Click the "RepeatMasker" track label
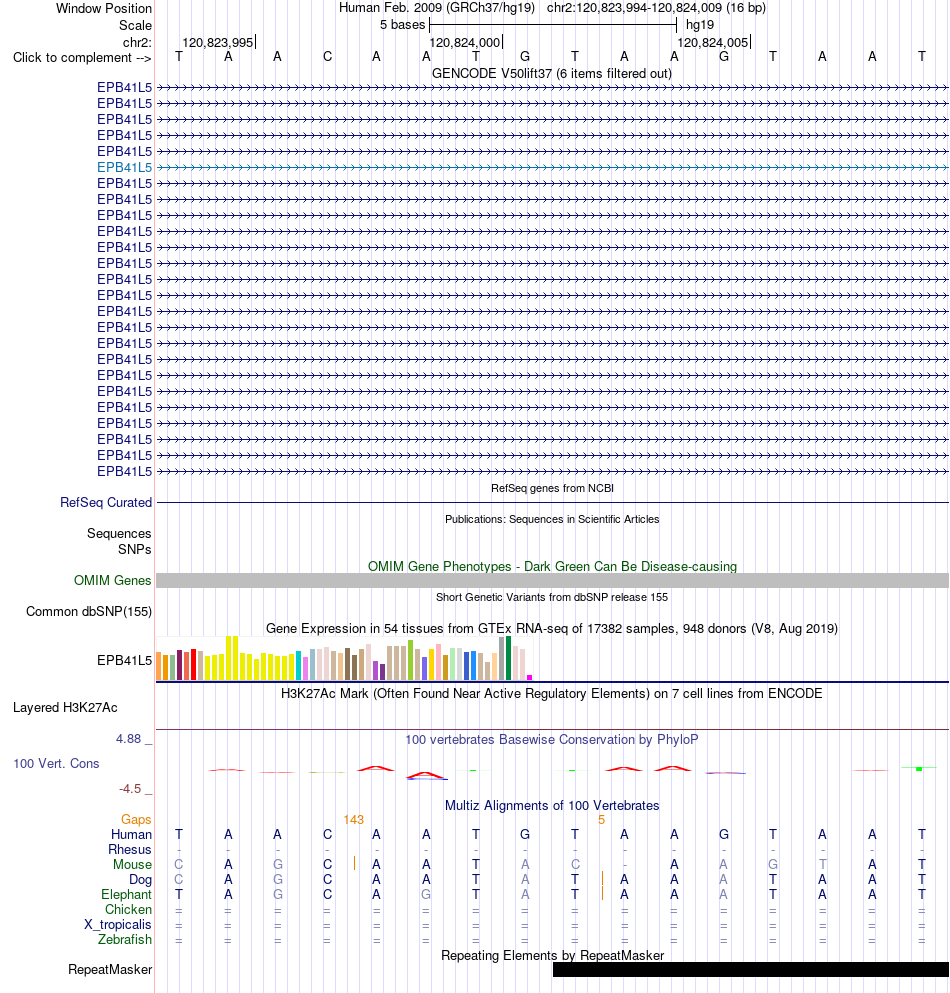Image resolution: width=950 pixels, height=993 pixels. pos(110,970)
